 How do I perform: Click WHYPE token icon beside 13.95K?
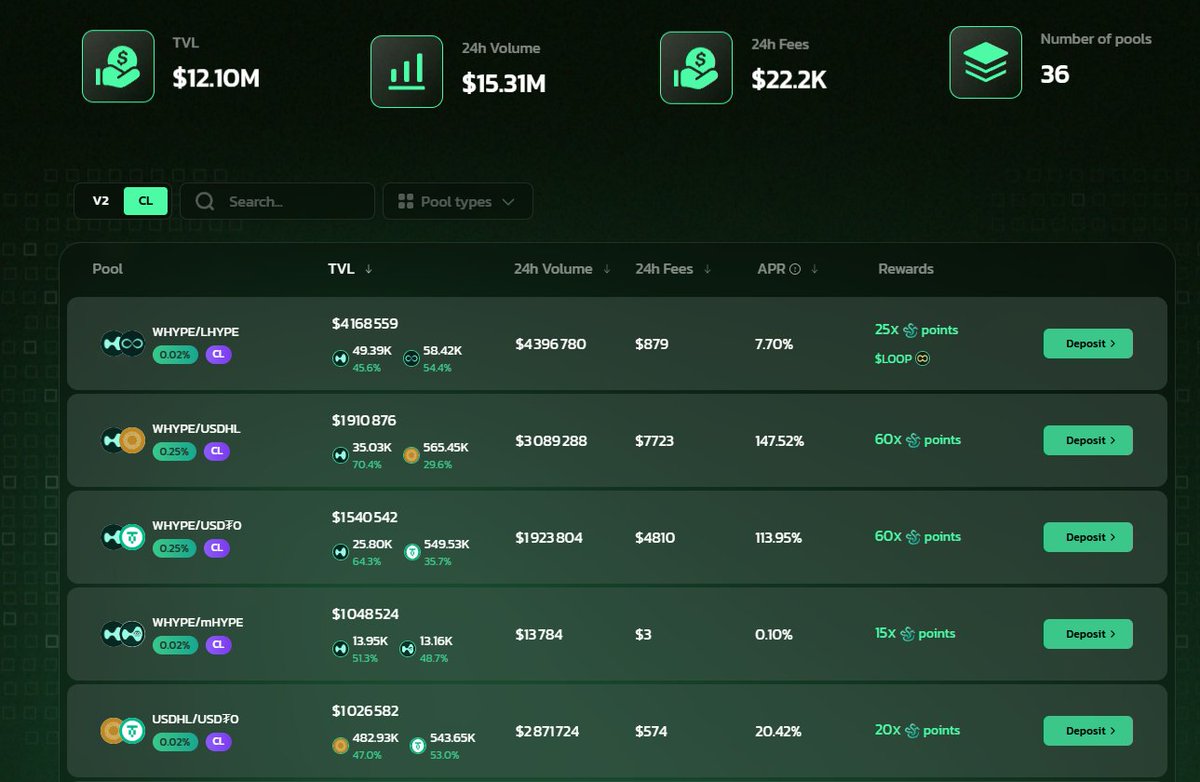pos(340,649)
